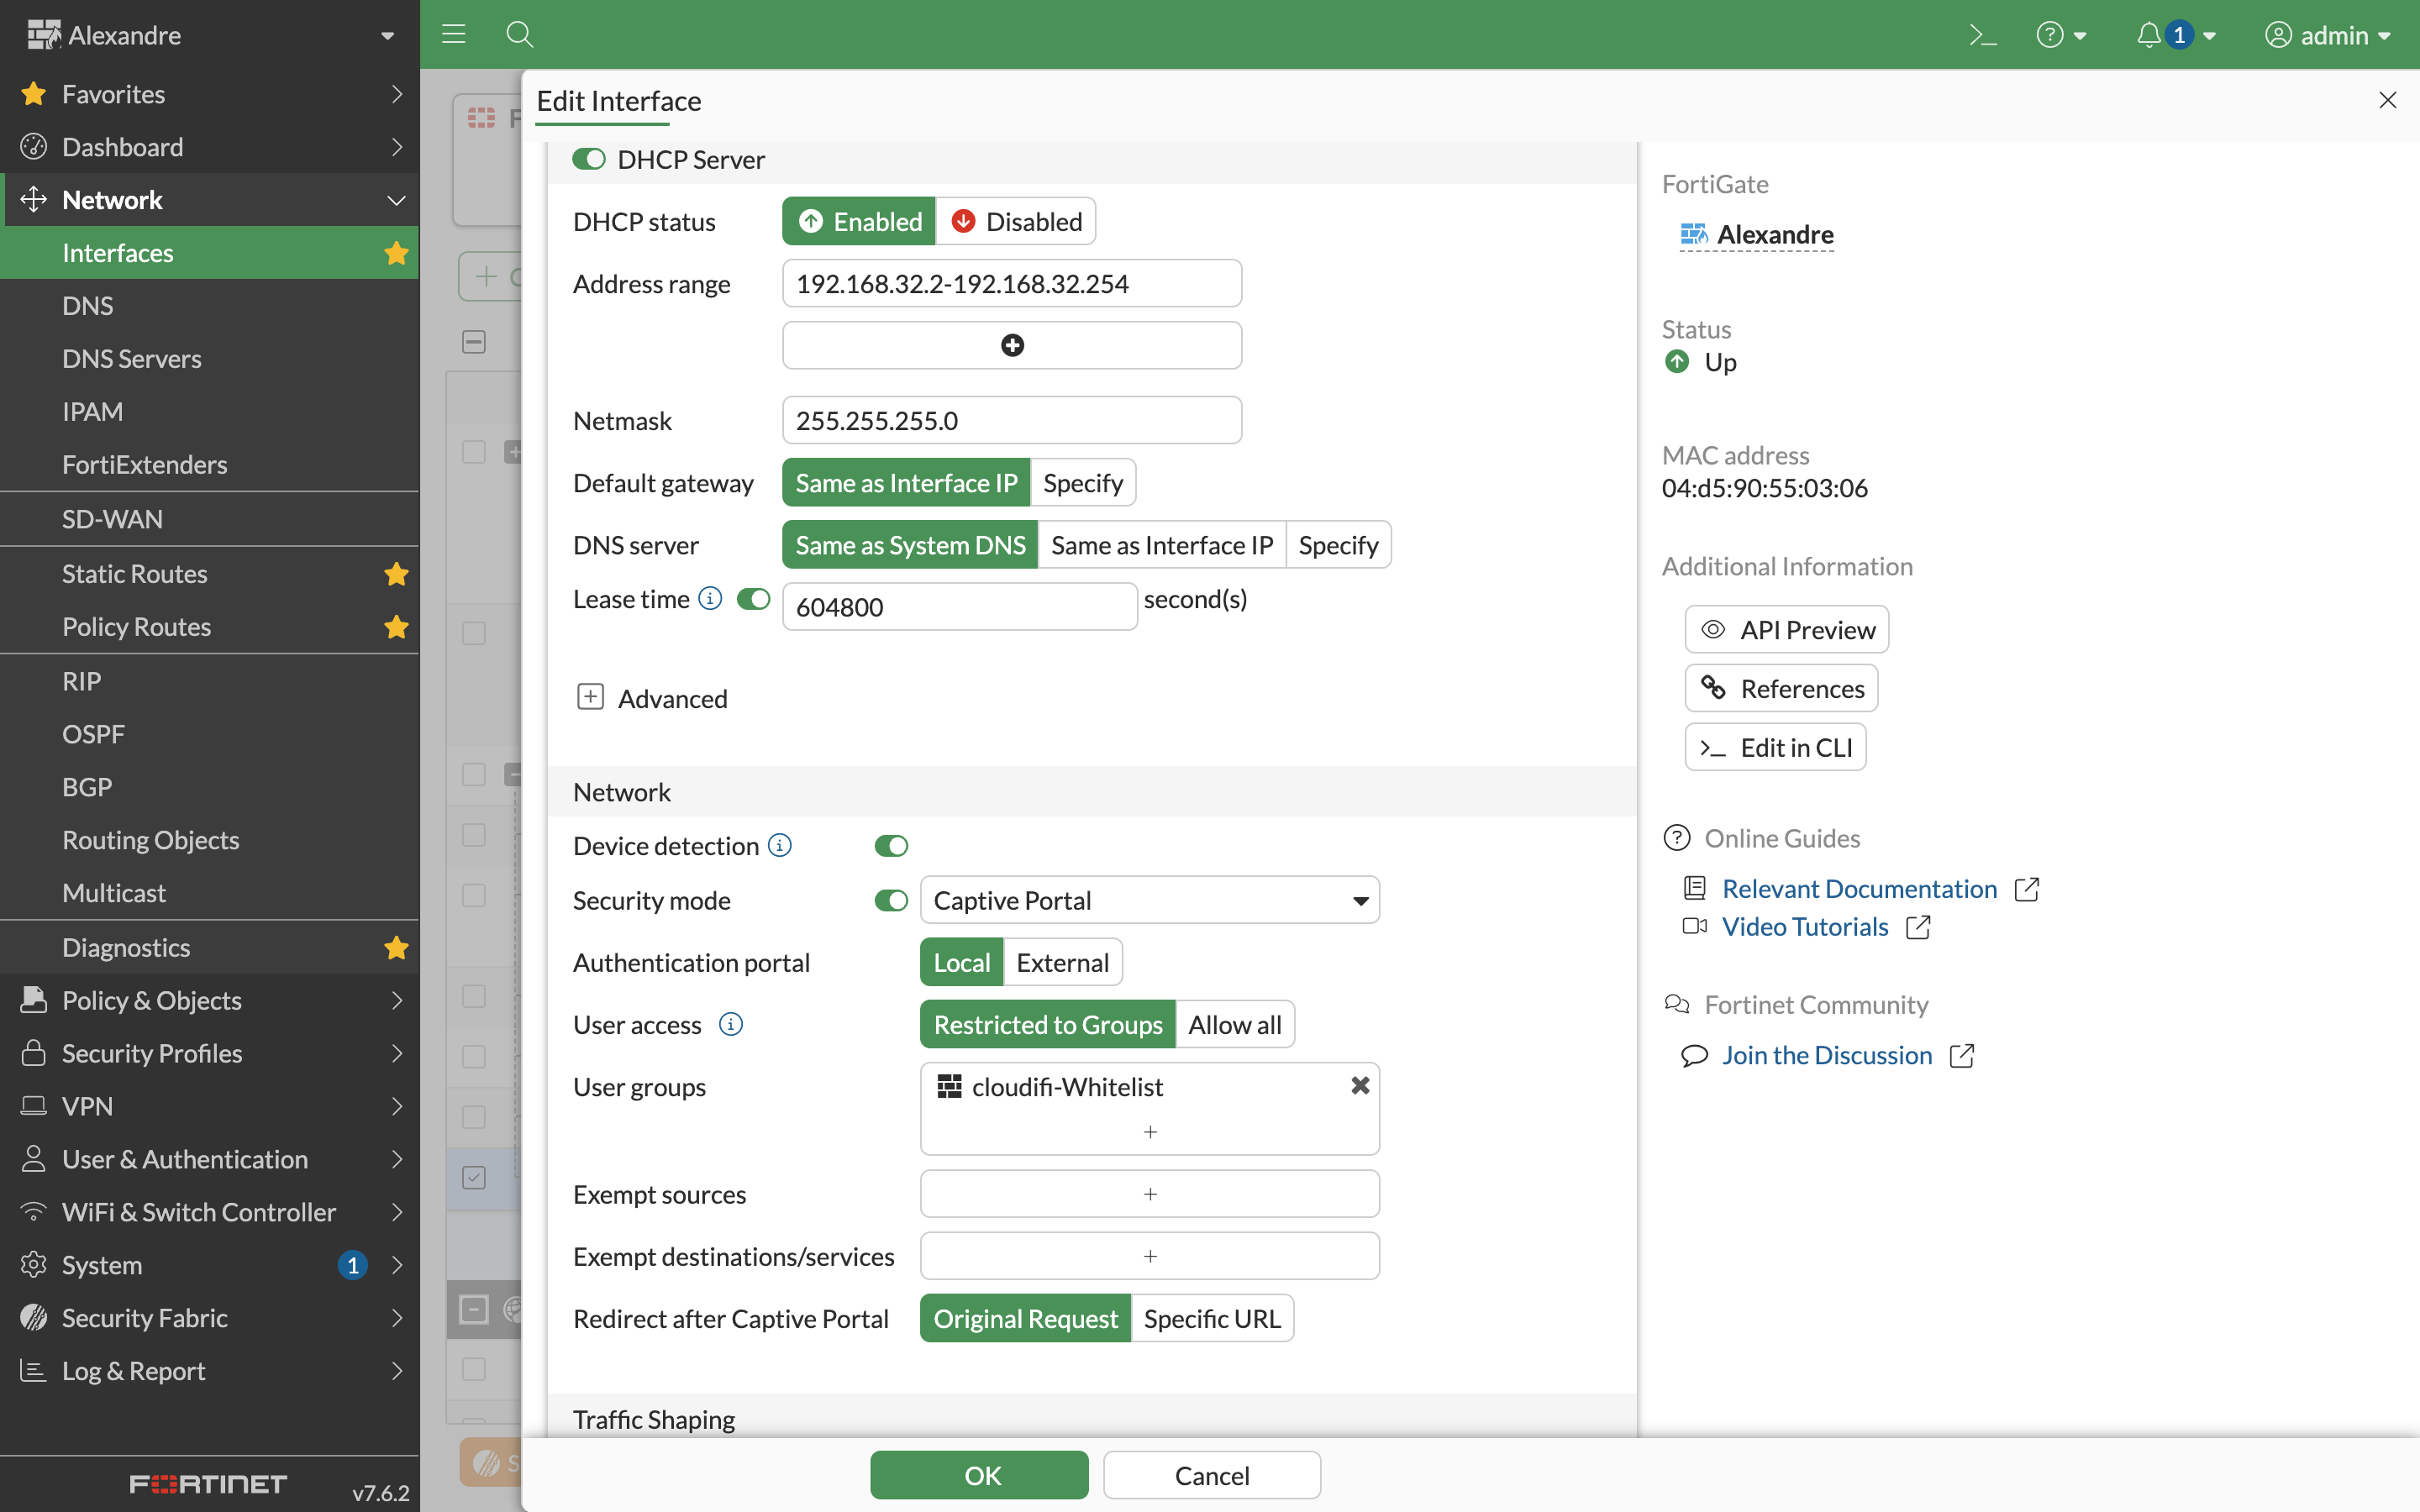Open the Security mode Captive Portal dropdown
Screen dimensions: 2420x1512
coord(1149,900)
